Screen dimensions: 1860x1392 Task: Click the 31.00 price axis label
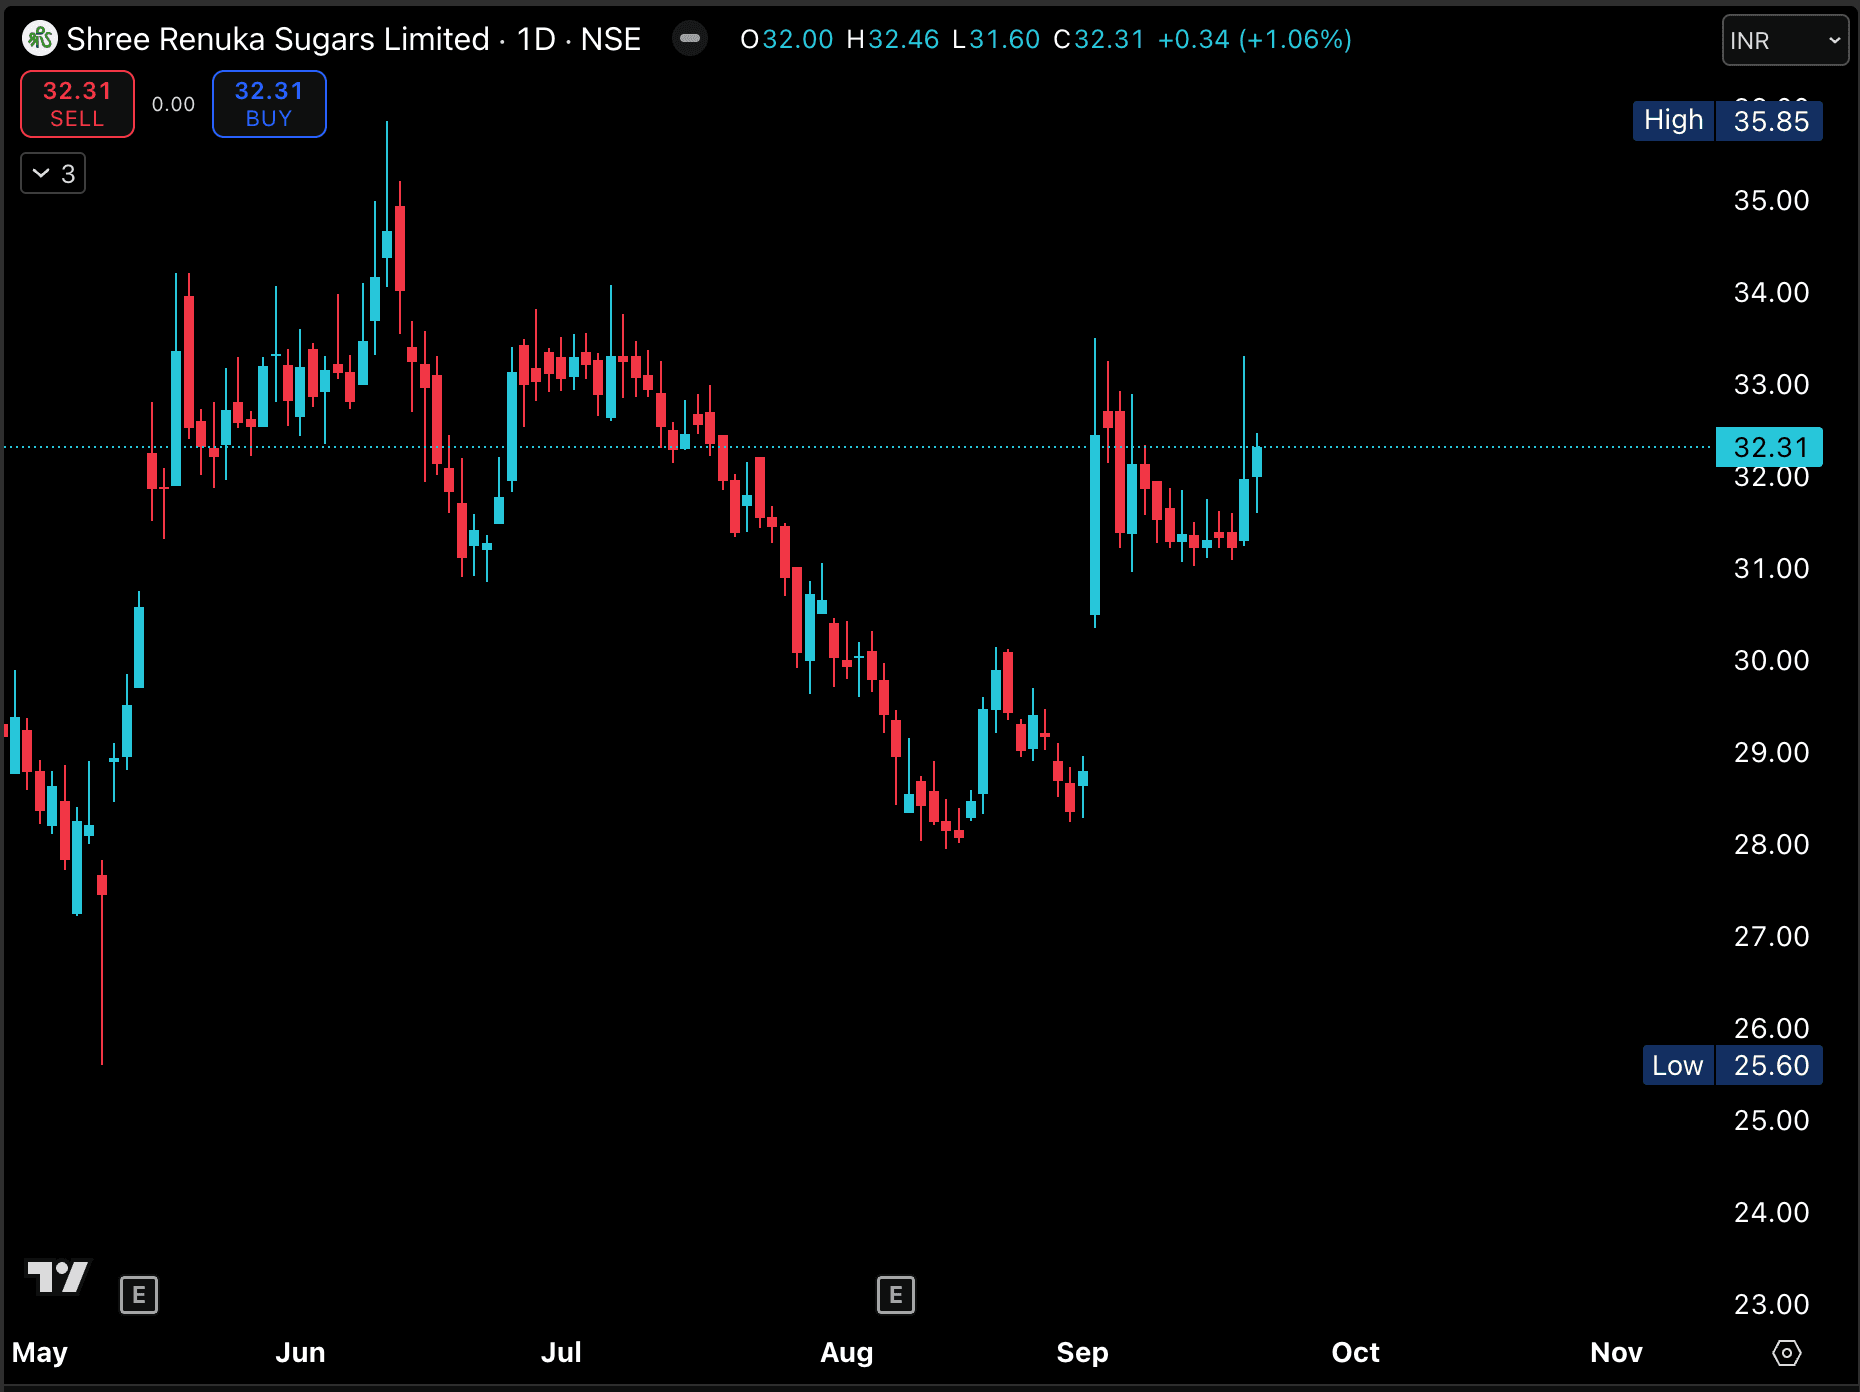pos(1771,568)
